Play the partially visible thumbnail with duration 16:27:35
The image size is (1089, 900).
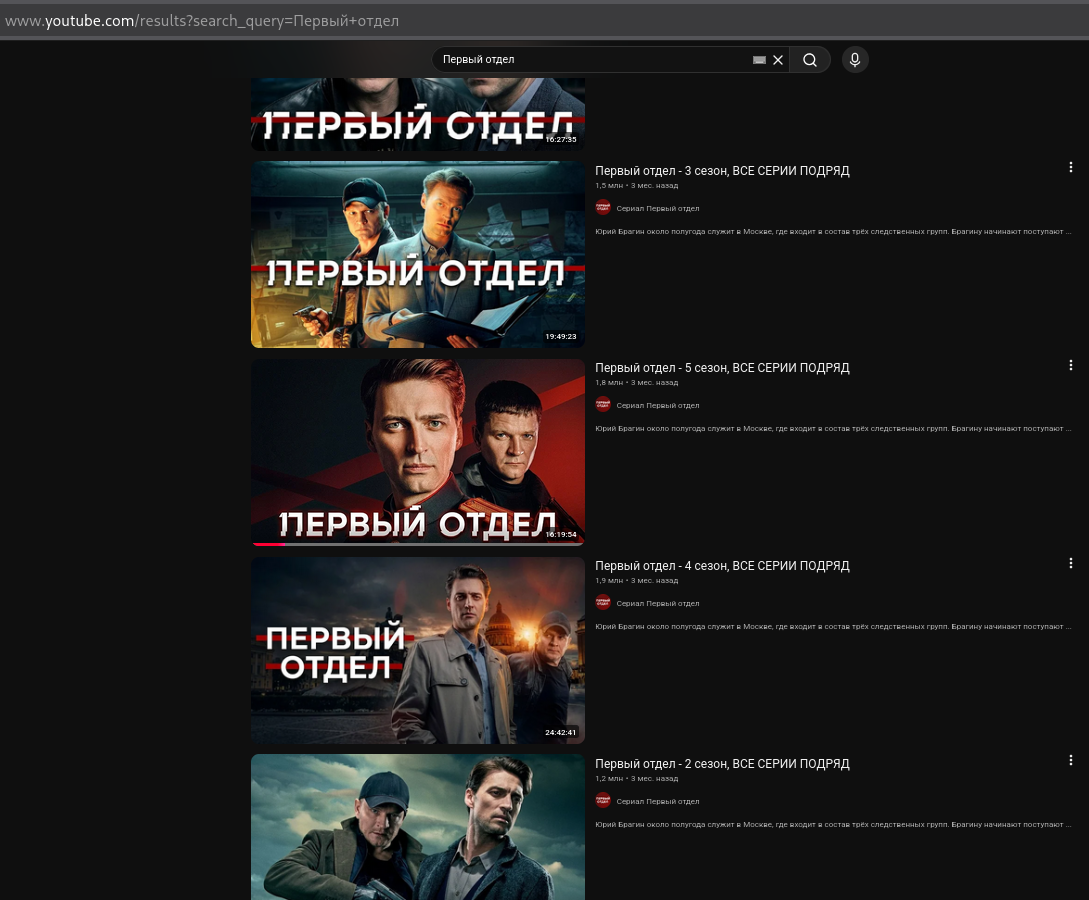[417, 114]
